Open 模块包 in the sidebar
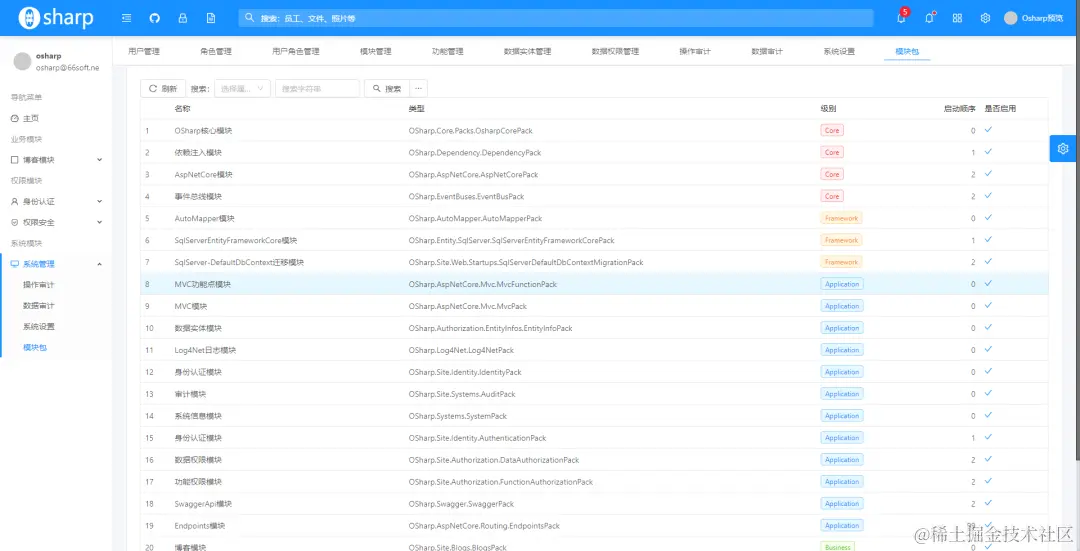The width and height of the screenshot is (1080, 551). [x=35, y=347]
